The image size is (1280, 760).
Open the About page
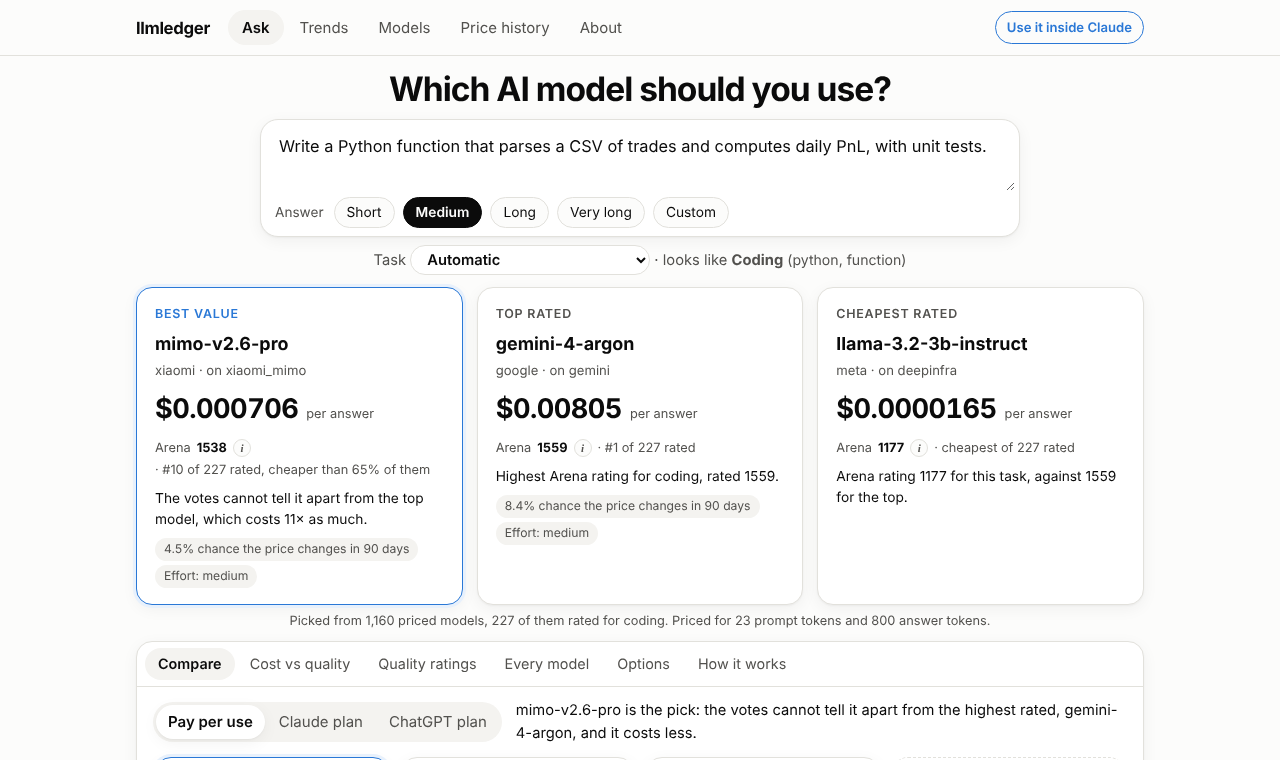[601, 28]
